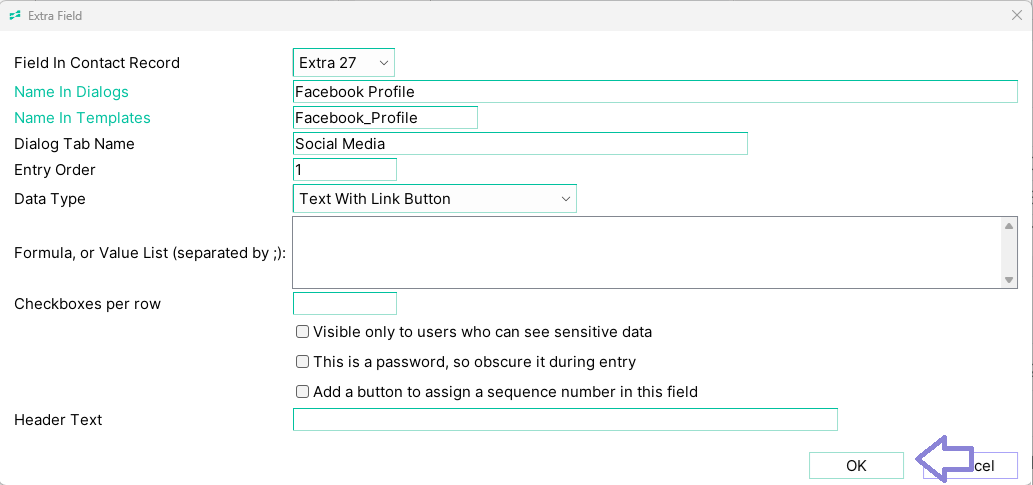Click the Entry Order input box
Image resolution: width=1033 pixels, height=485 pixels.
pyautogui.click(x=345, y=169)
